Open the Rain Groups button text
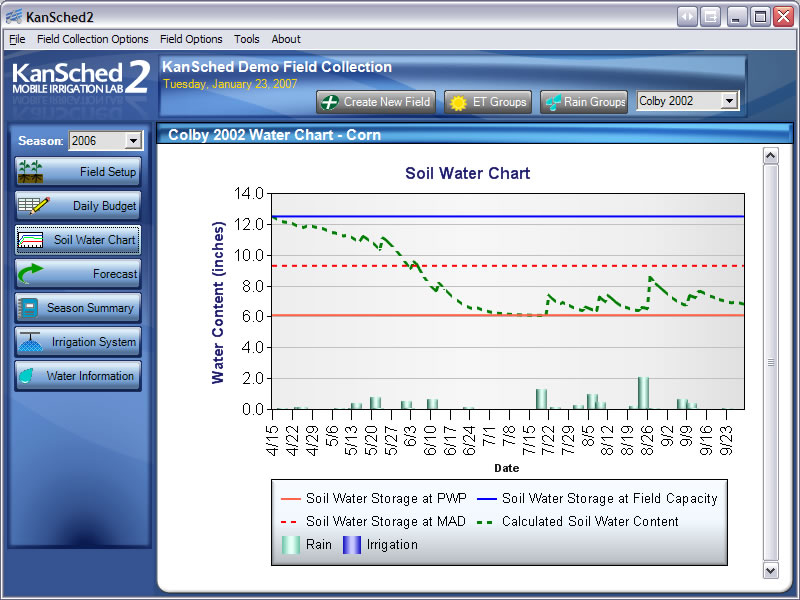 coord(594,102)
